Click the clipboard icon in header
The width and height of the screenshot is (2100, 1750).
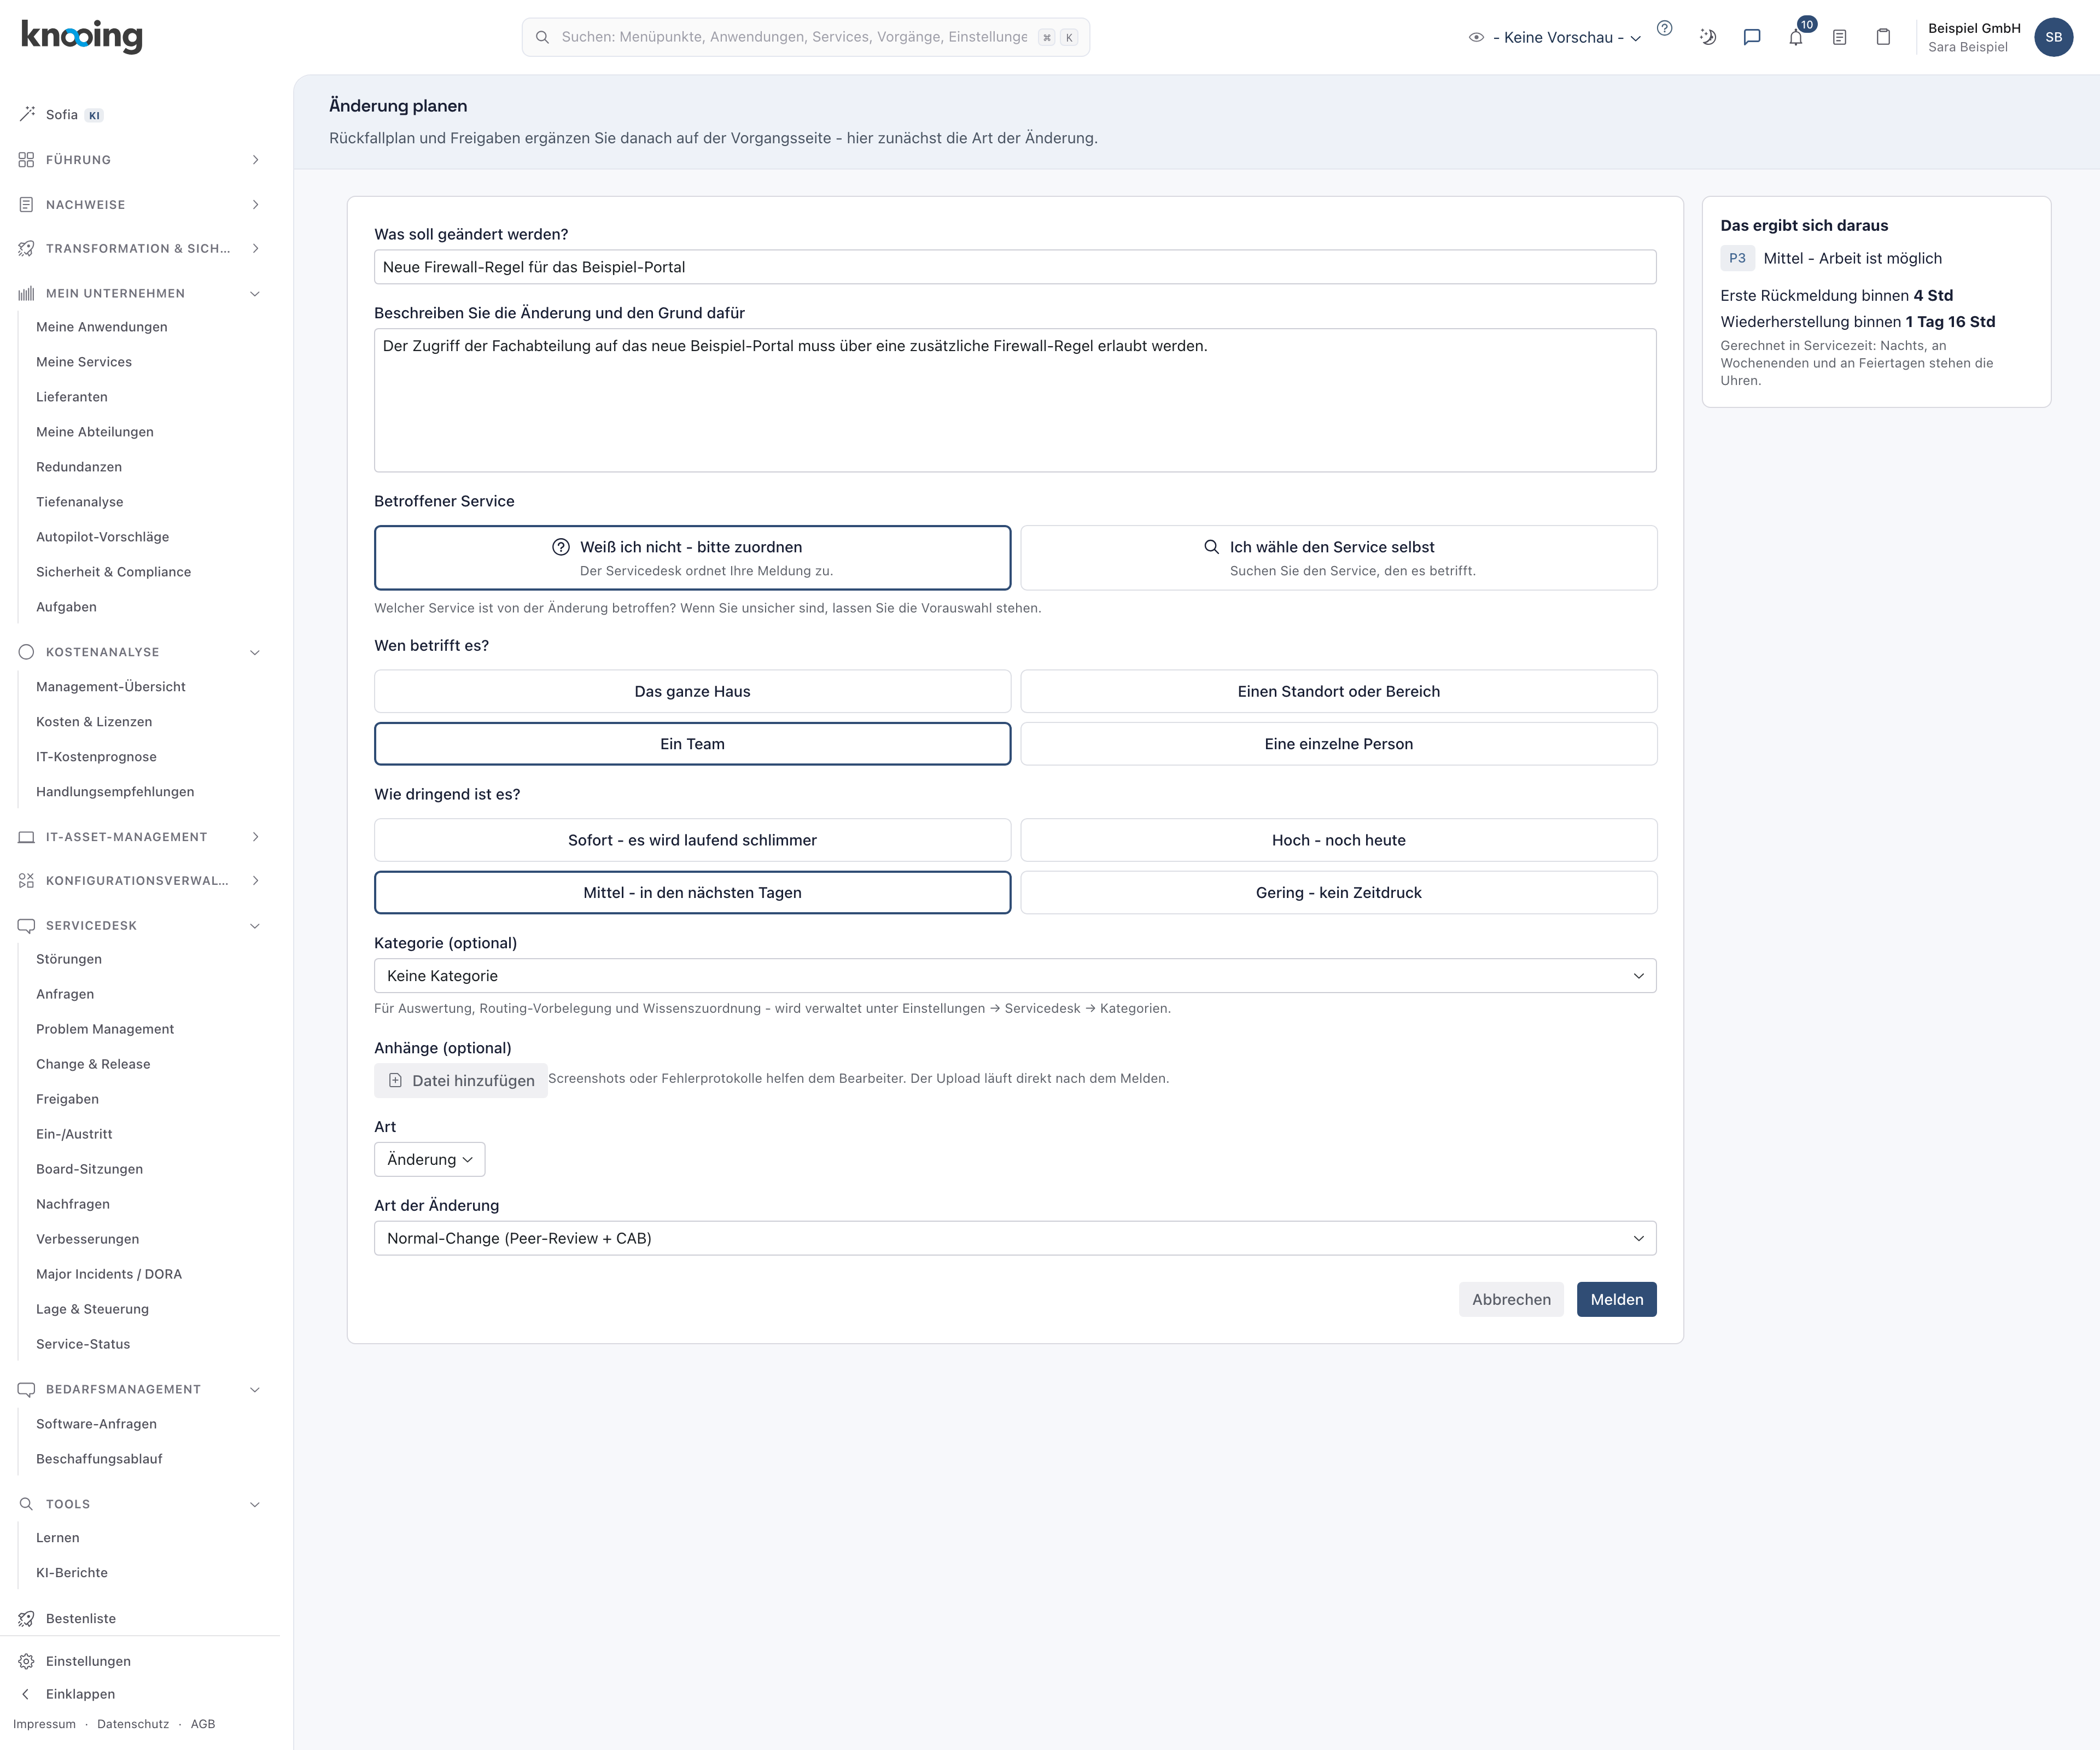point(1883,37)
